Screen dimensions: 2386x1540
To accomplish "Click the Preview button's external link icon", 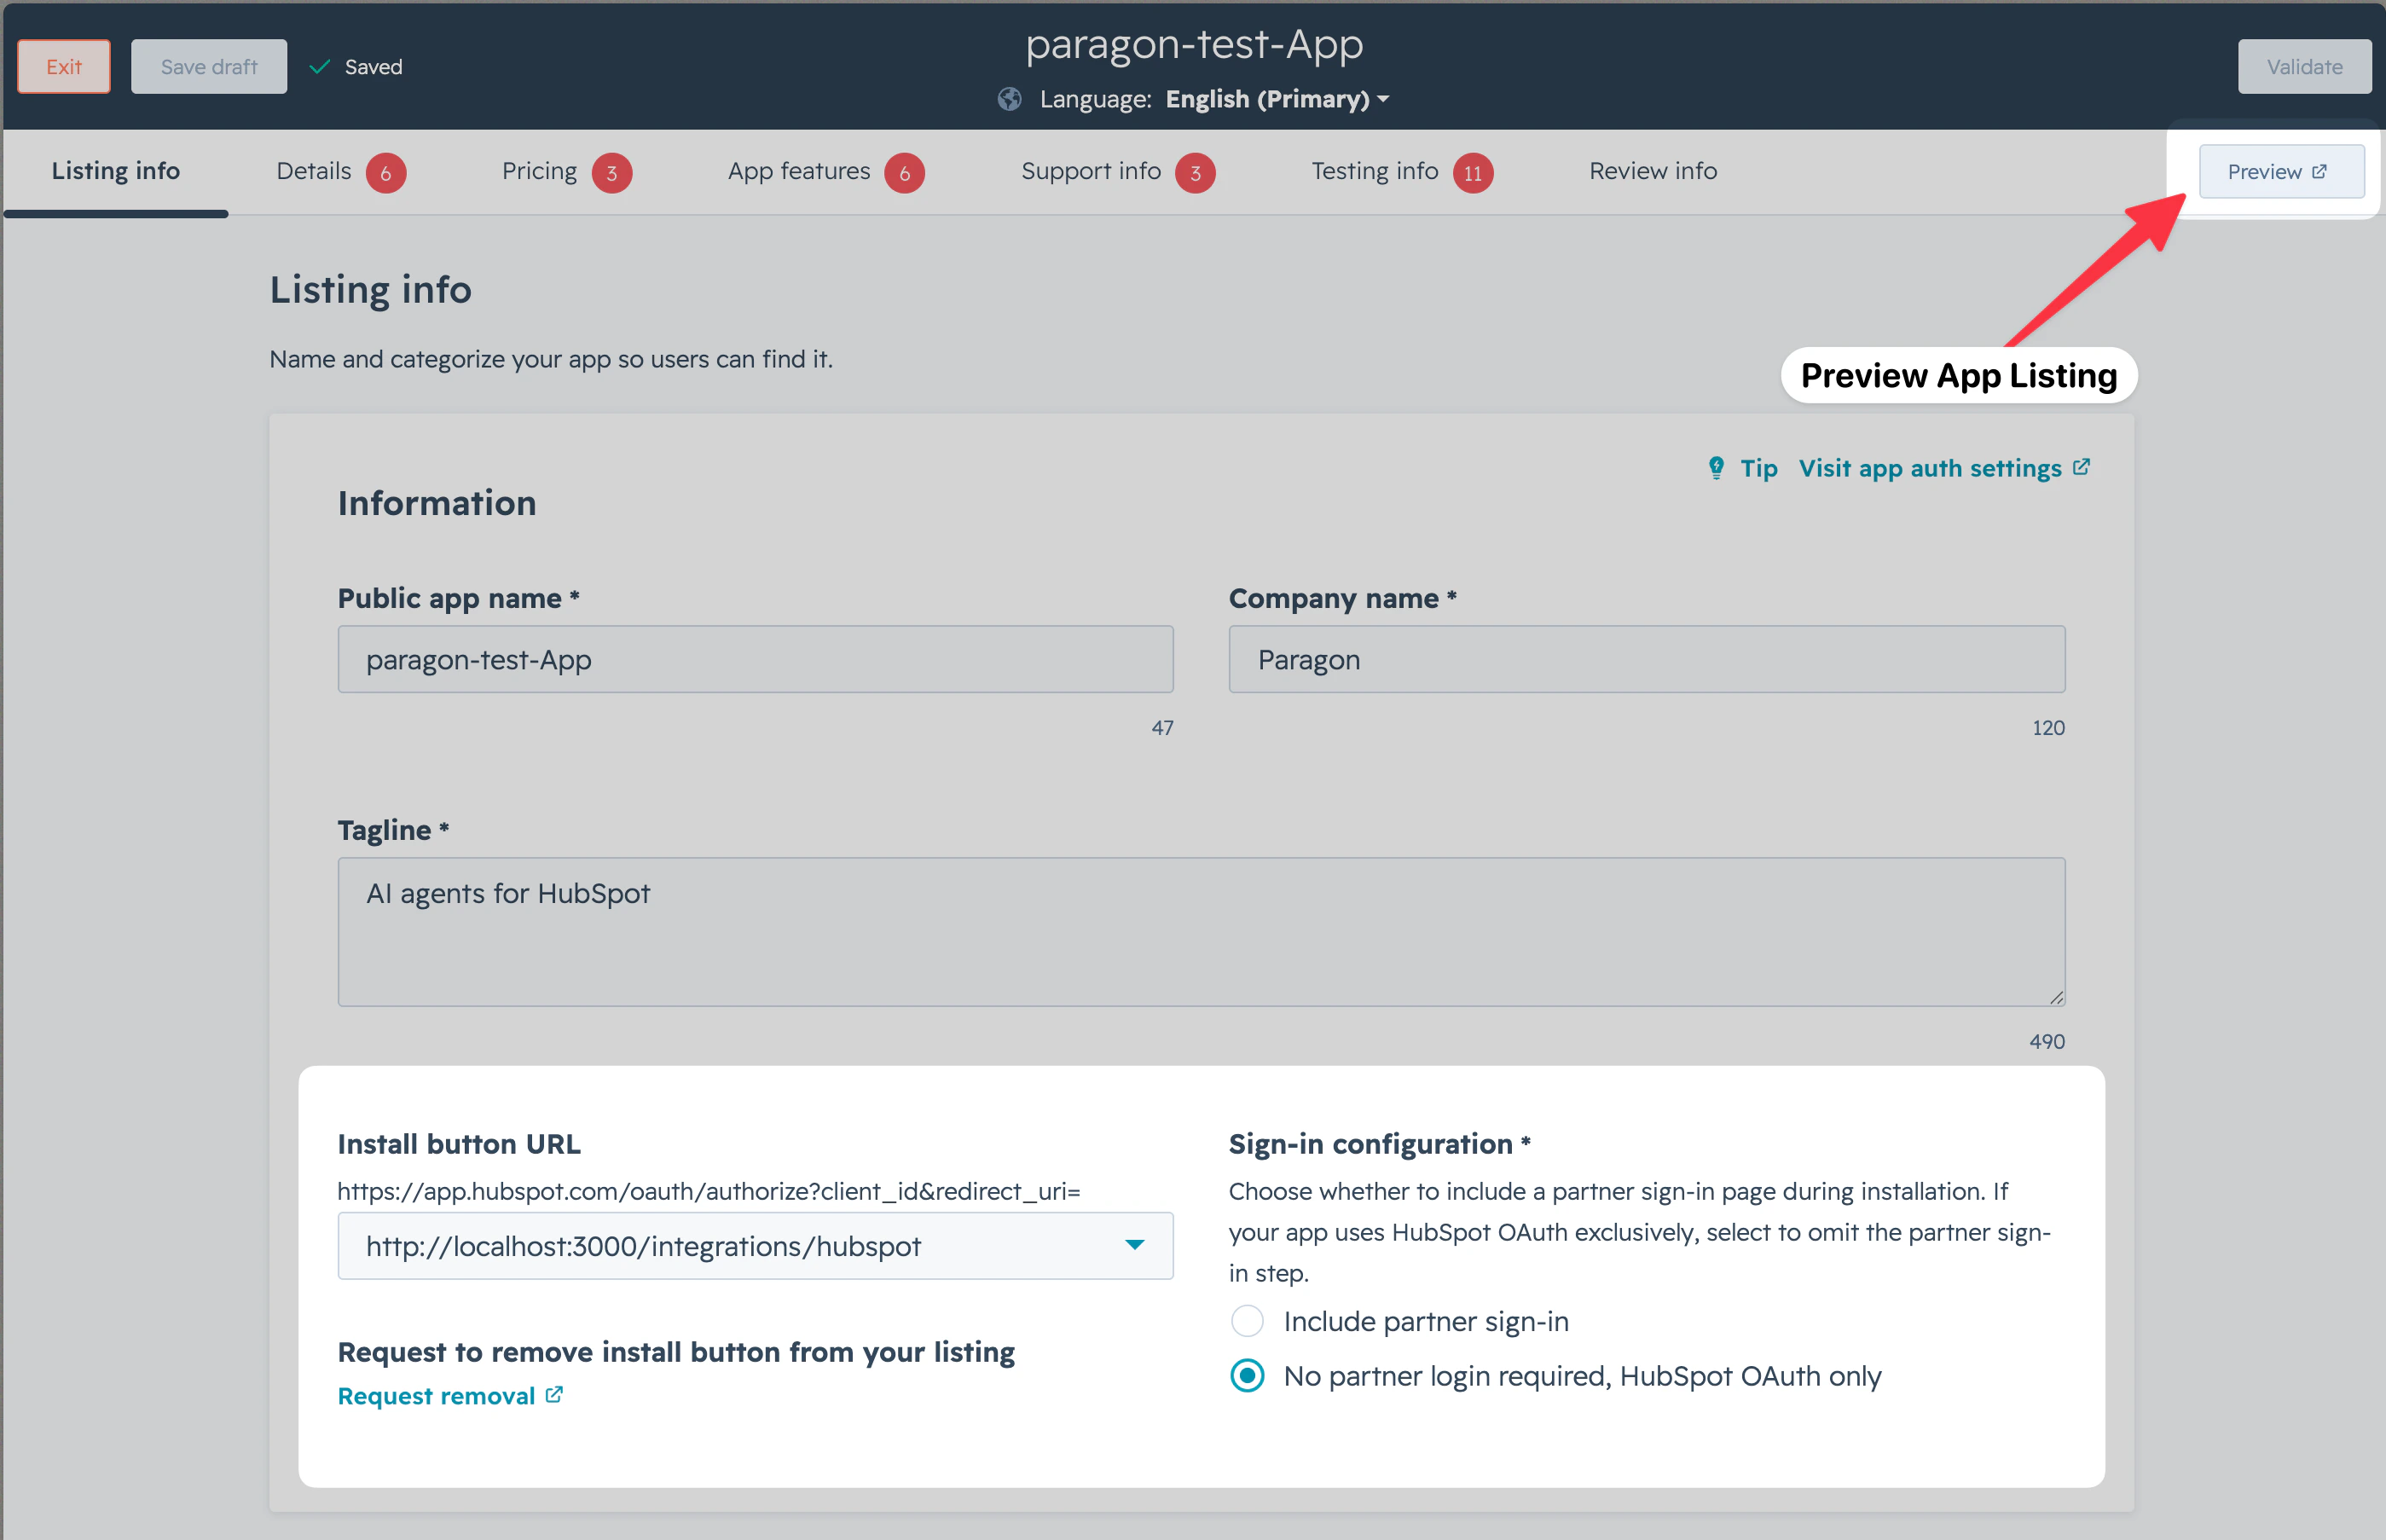I will coord(2320,171).
